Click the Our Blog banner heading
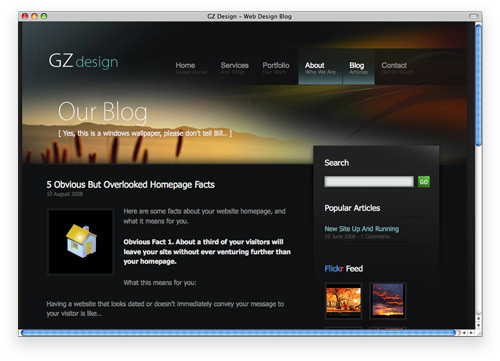The image size is (500, 361). coord(103,112)
